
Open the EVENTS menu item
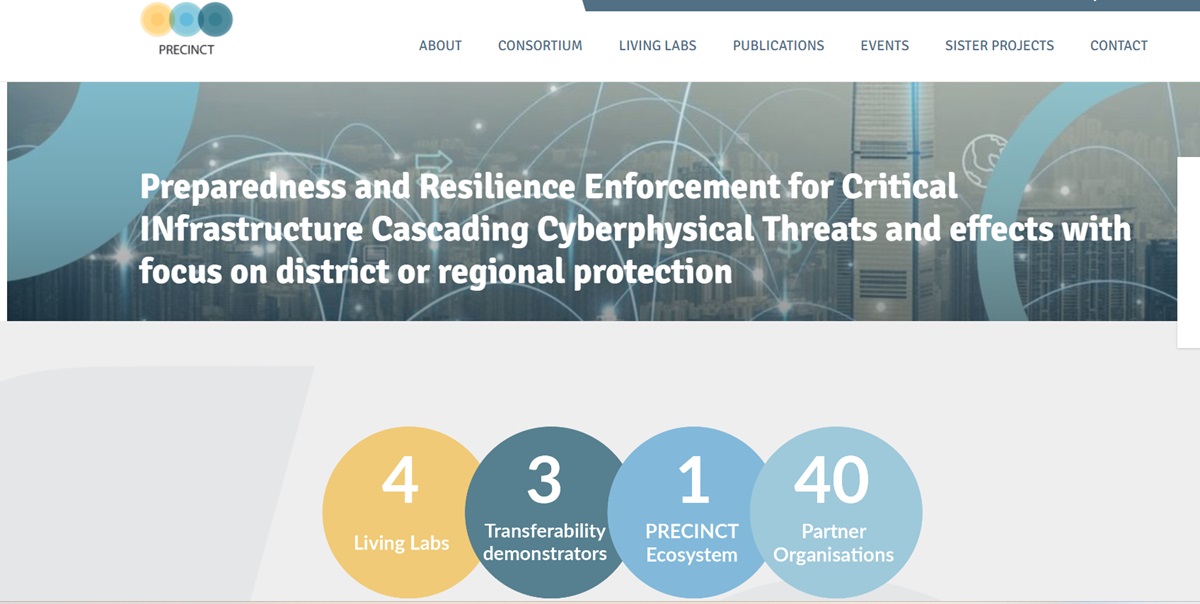(885, 45)
